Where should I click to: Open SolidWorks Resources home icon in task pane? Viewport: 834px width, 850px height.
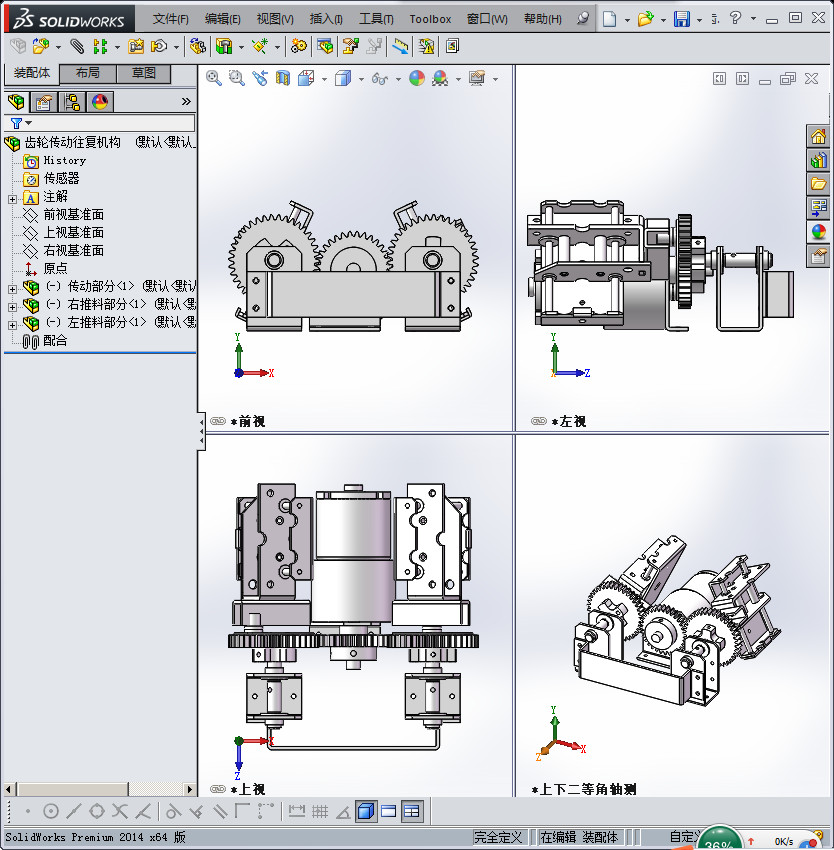(818, 137)
